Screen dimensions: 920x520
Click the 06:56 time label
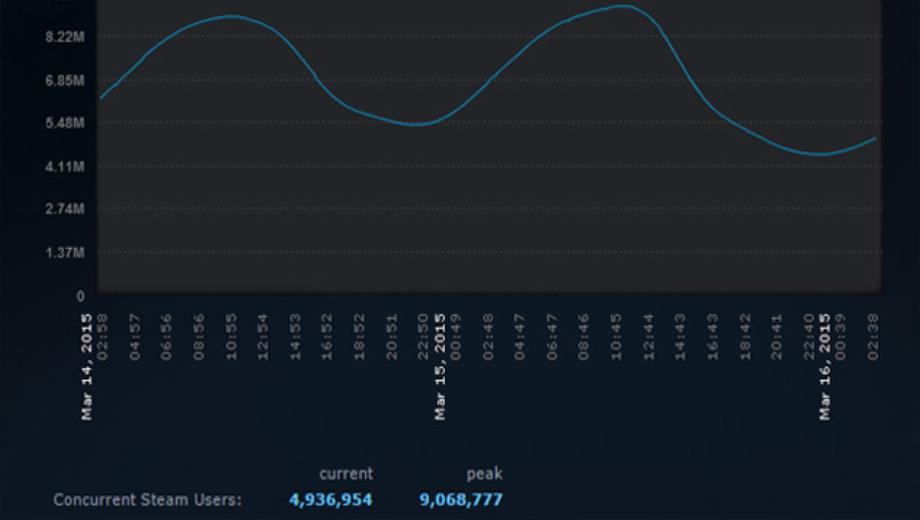[x=167, y=337]
